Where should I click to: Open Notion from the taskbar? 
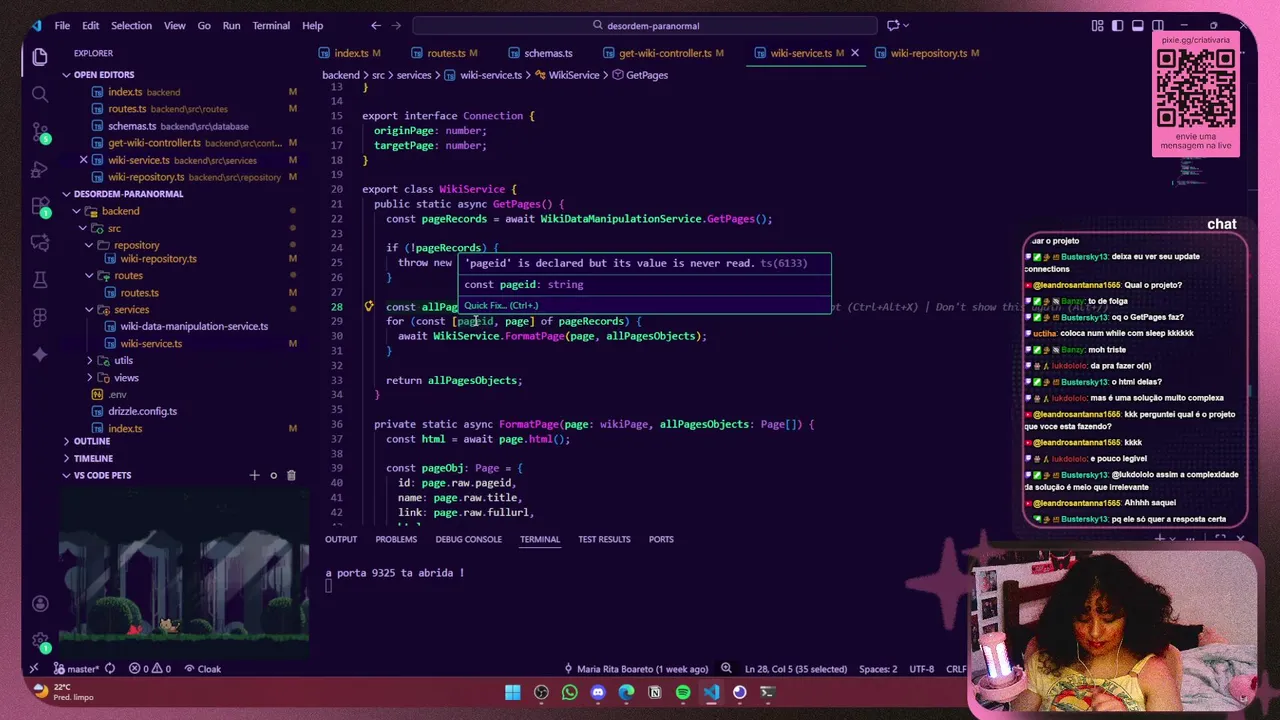pos(655,692)
